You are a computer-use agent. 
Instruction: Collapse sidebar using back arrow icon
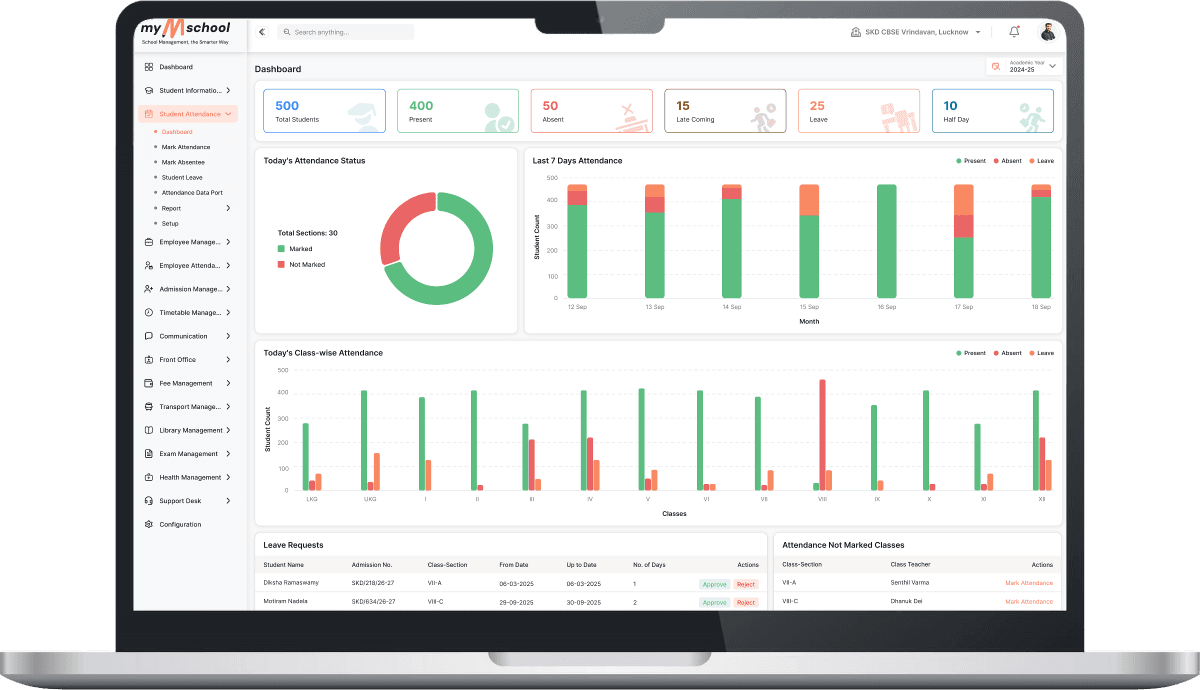coord(262,32)
